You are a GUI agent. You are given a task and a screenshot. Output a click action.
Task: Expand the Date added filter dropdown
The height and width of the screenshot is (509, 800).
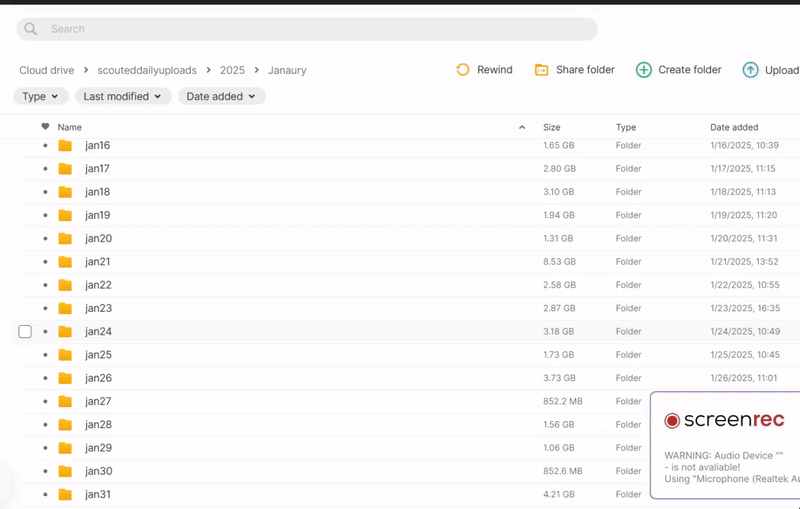[x=221, y=97]
